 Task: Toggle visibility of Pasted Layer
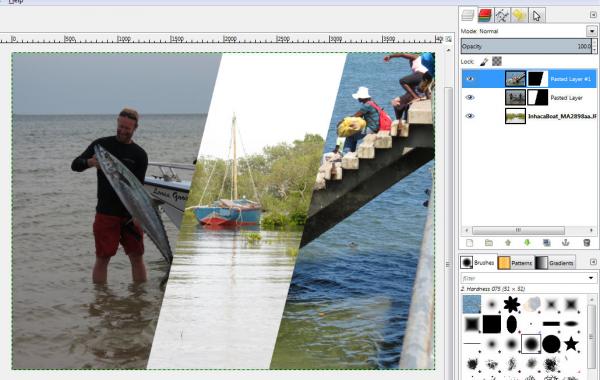[470, 98]
